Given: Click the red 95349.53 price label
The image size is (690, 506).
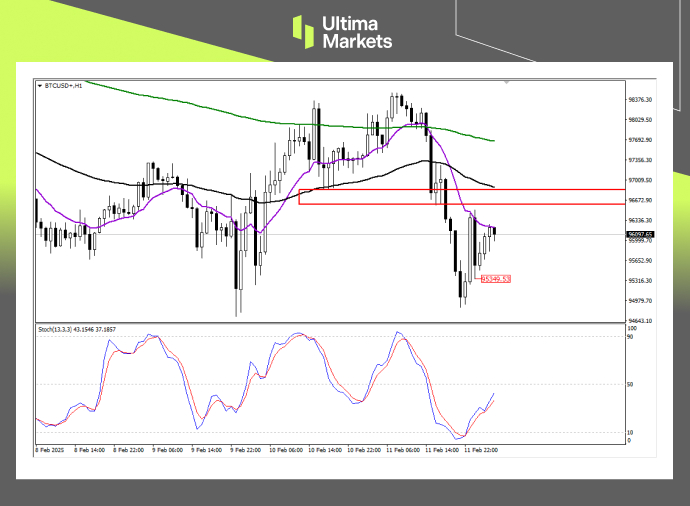Looking at the screenshot, I should pos(496,279).
